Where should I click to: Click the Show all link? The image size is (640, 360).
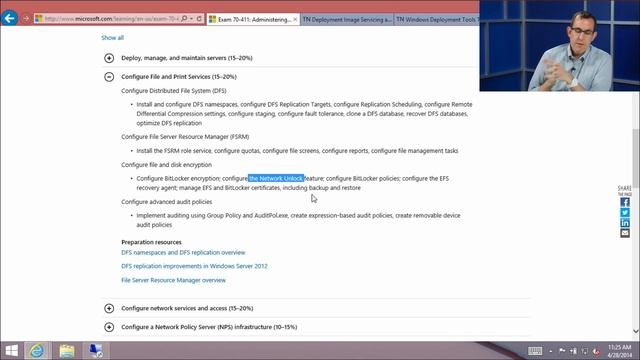[x=112, y=38]
